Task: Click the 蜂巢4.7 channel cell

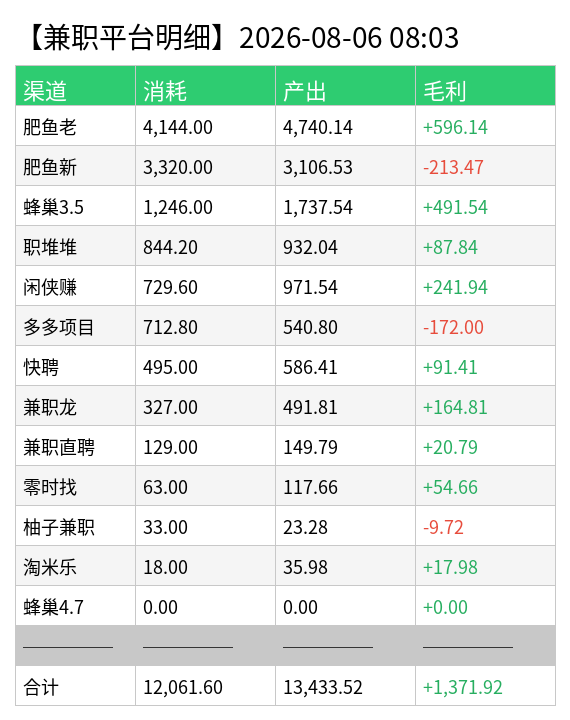Action: [x=75, y=606]
